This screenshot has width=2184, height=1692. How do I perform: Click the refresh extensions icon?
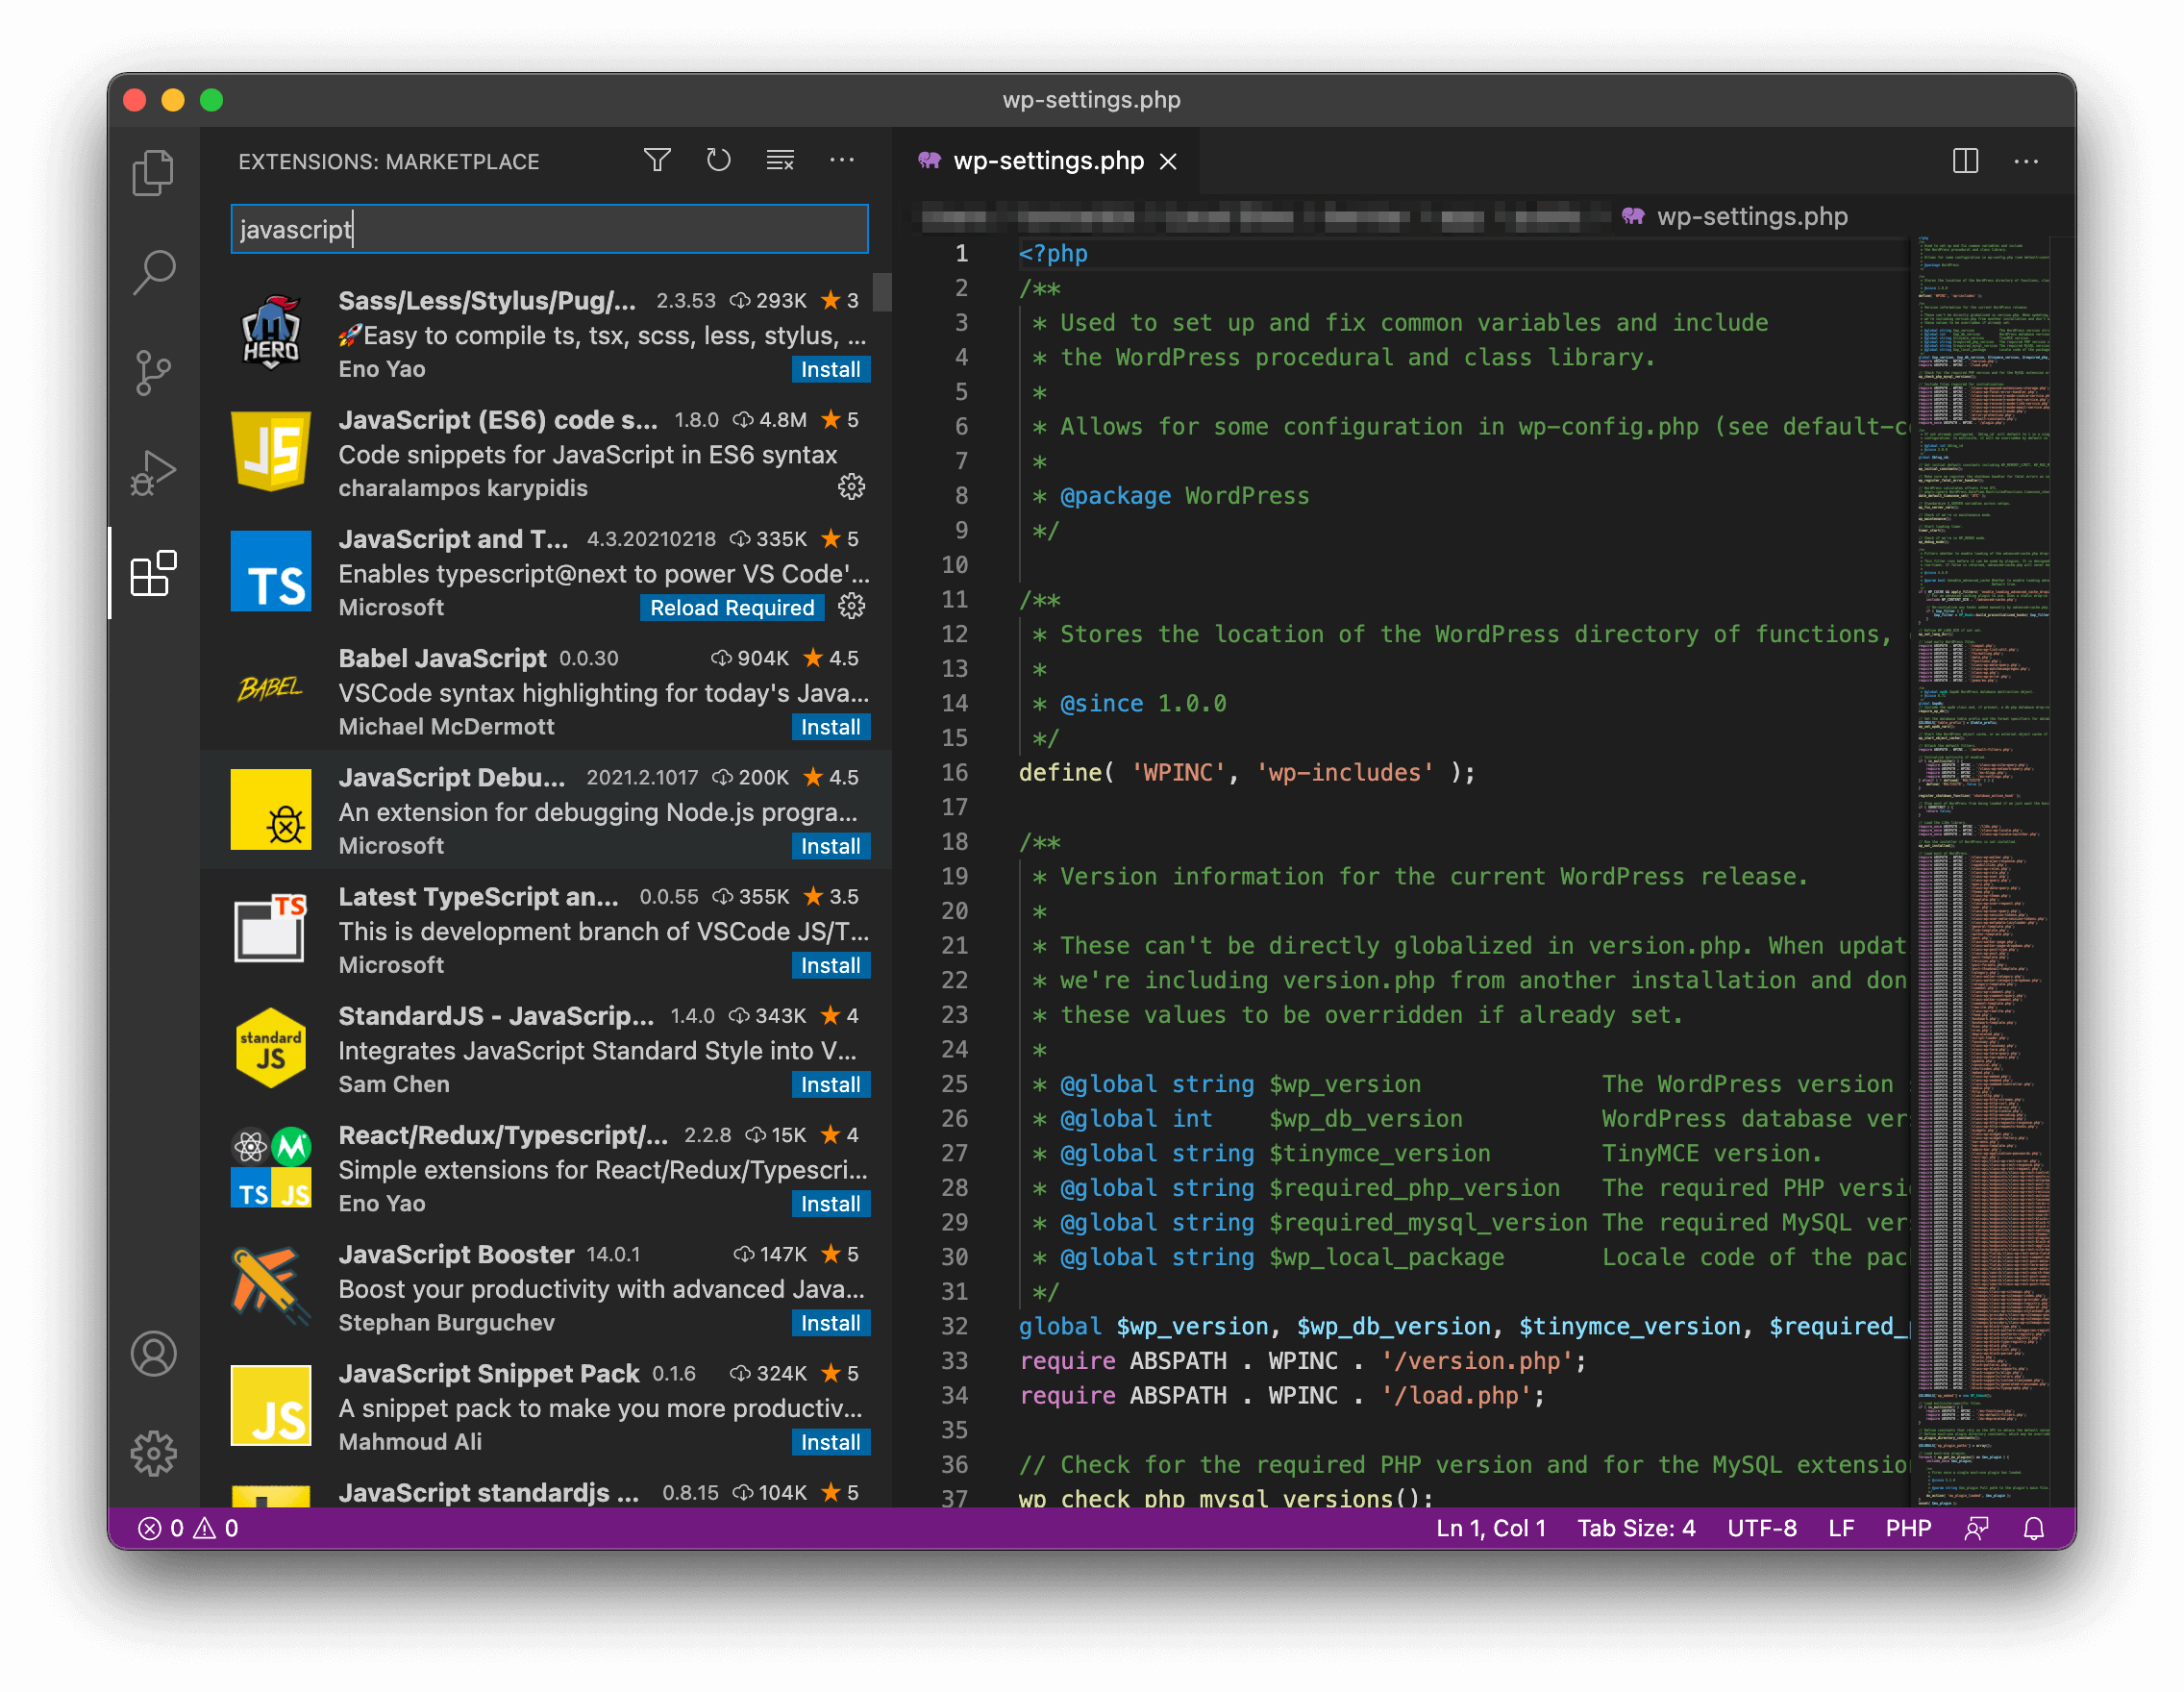point(718,160)
